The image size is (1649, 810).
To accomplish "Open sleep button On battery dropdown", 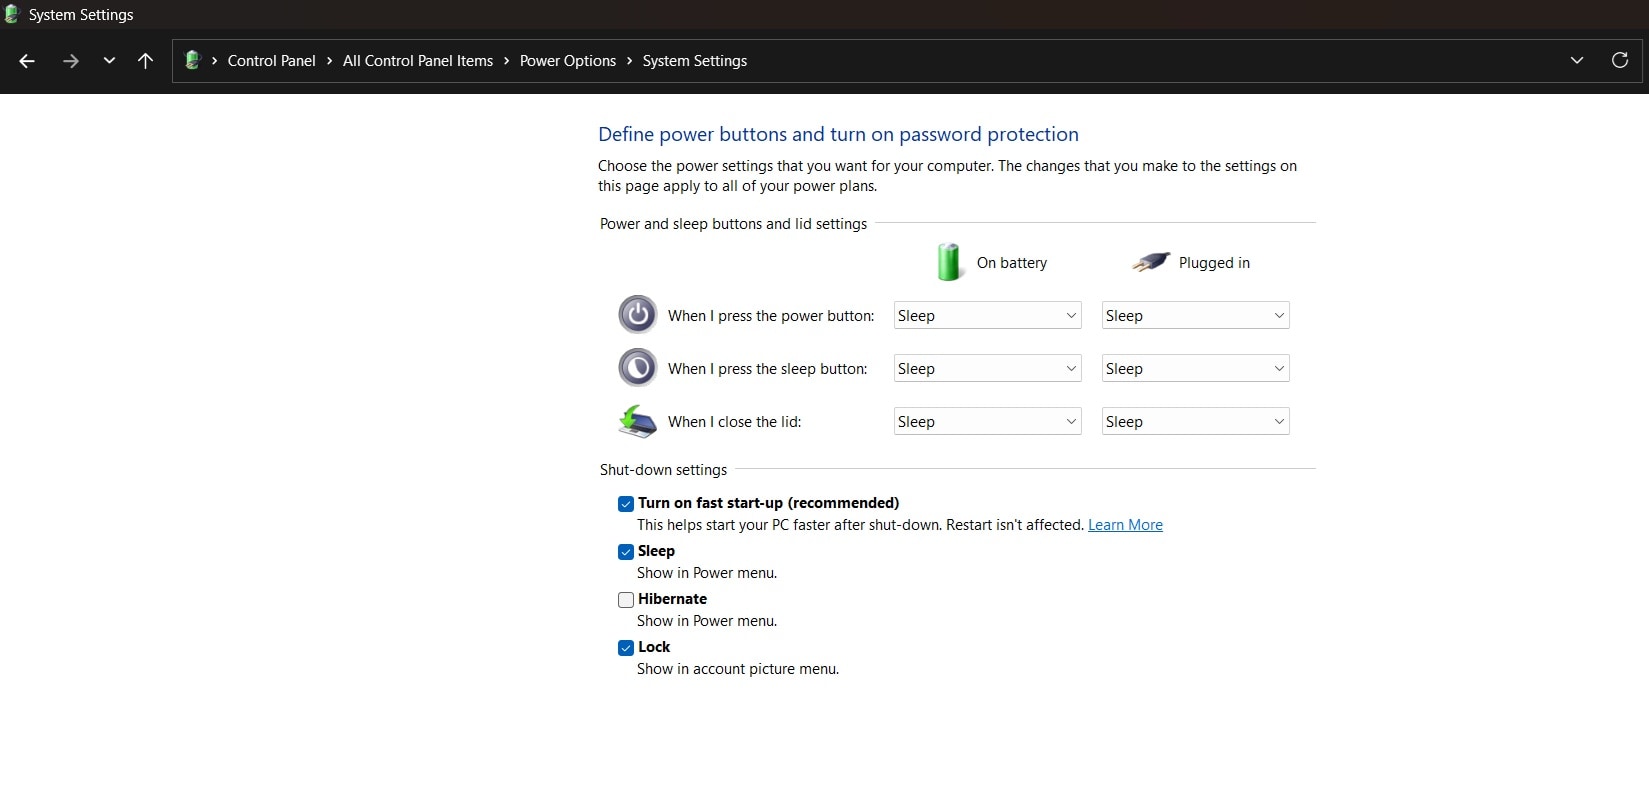I will [x=987, y=368].
